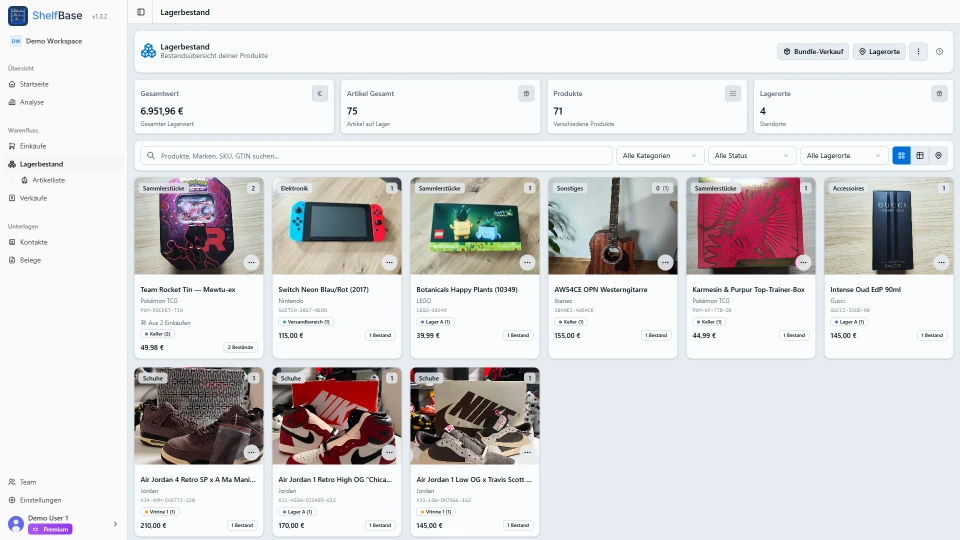Open the Gucci Intense Oud product image
This screenshot has height=540, width=960.
point(888,226)
